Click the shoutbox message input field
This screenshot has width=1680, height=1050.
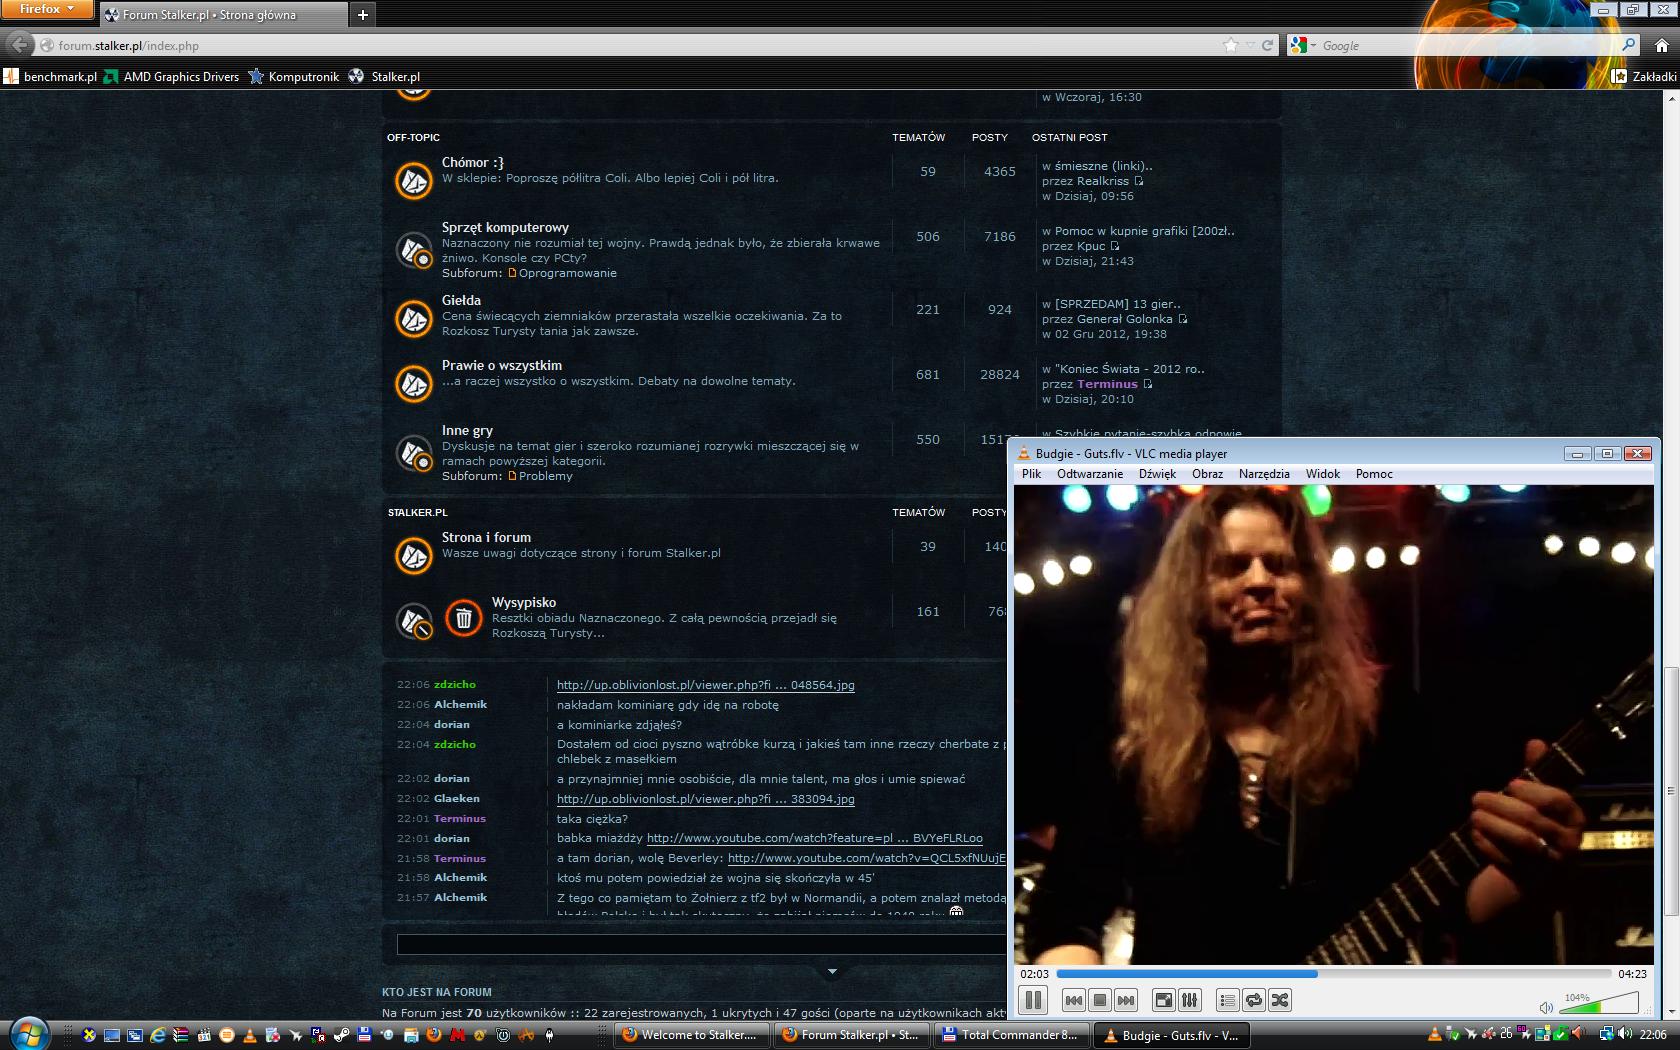[702, 944]
